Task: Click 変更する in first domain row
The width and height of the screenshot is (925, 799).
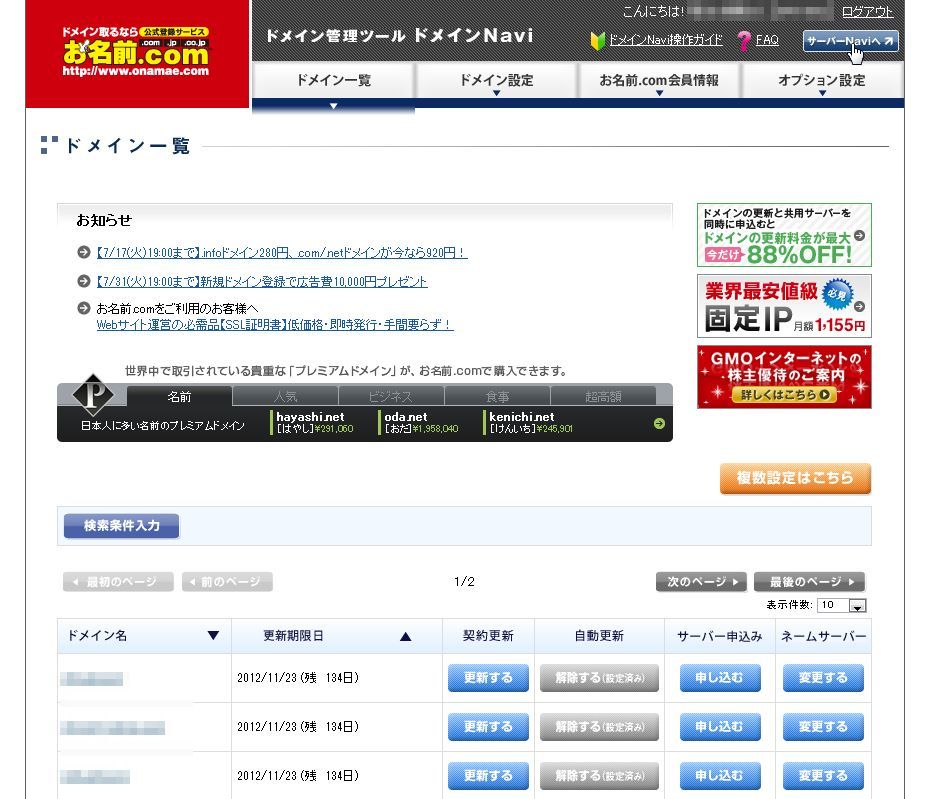Action: click(823, 678)
